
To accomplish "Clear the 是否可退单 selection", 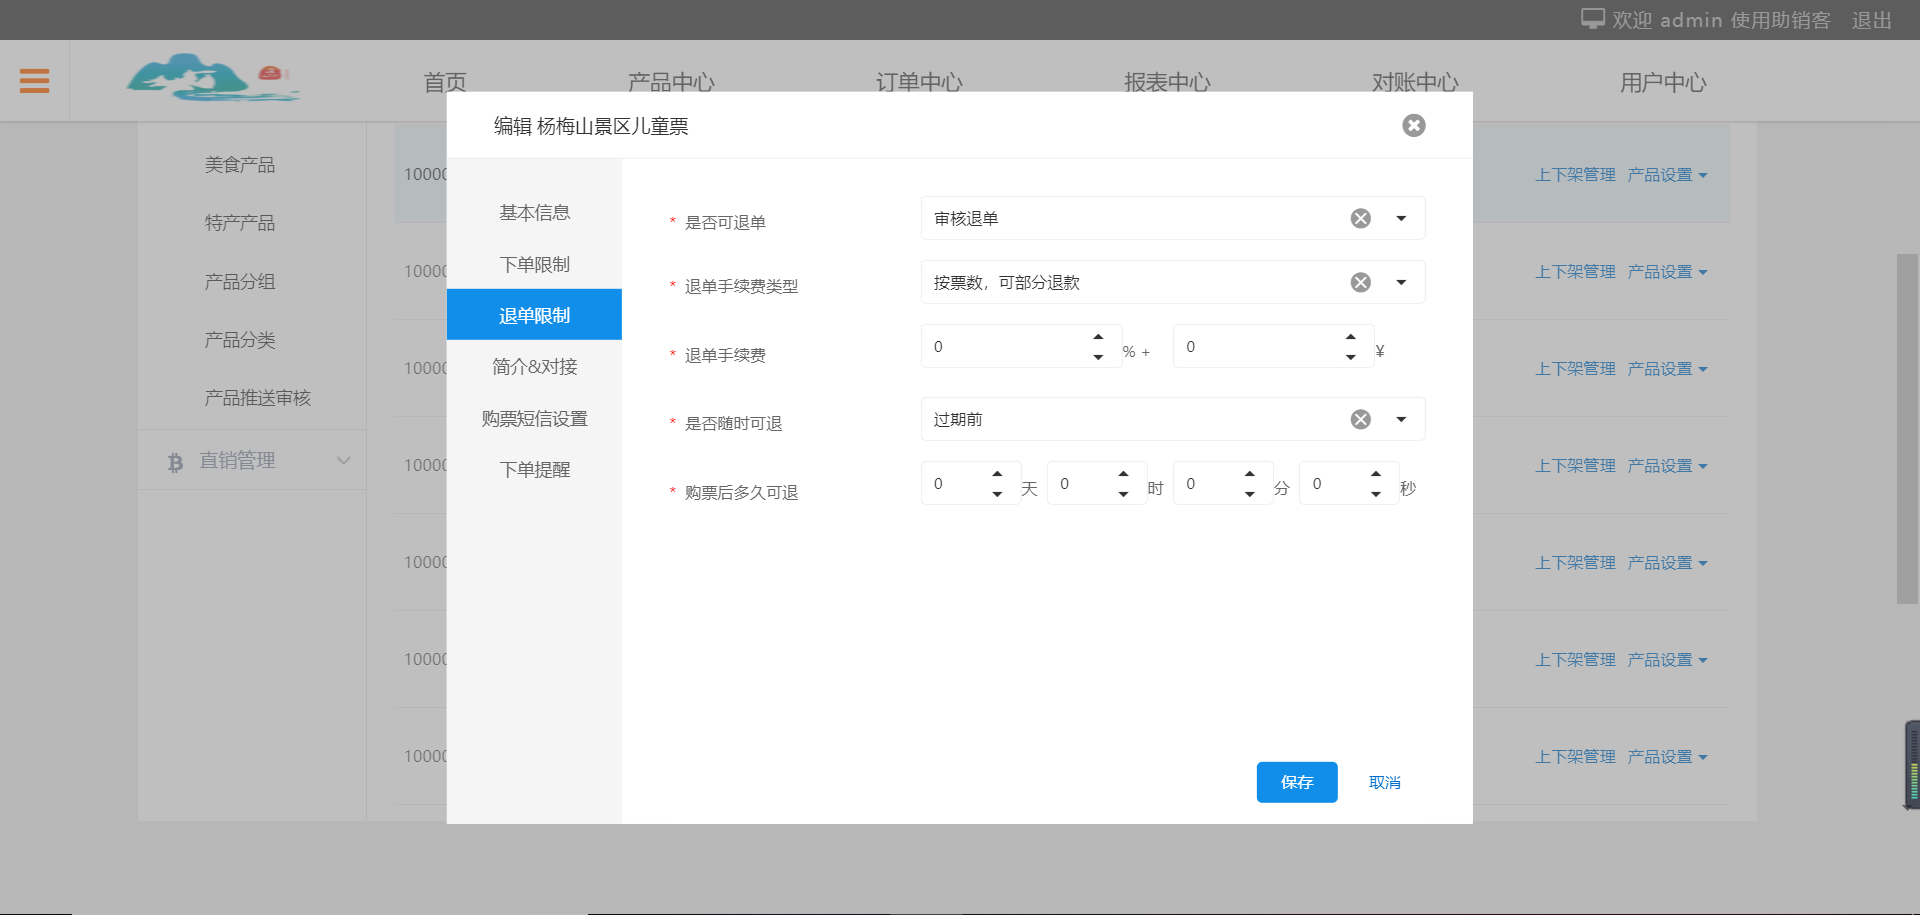I will (x=1360, y=218).
